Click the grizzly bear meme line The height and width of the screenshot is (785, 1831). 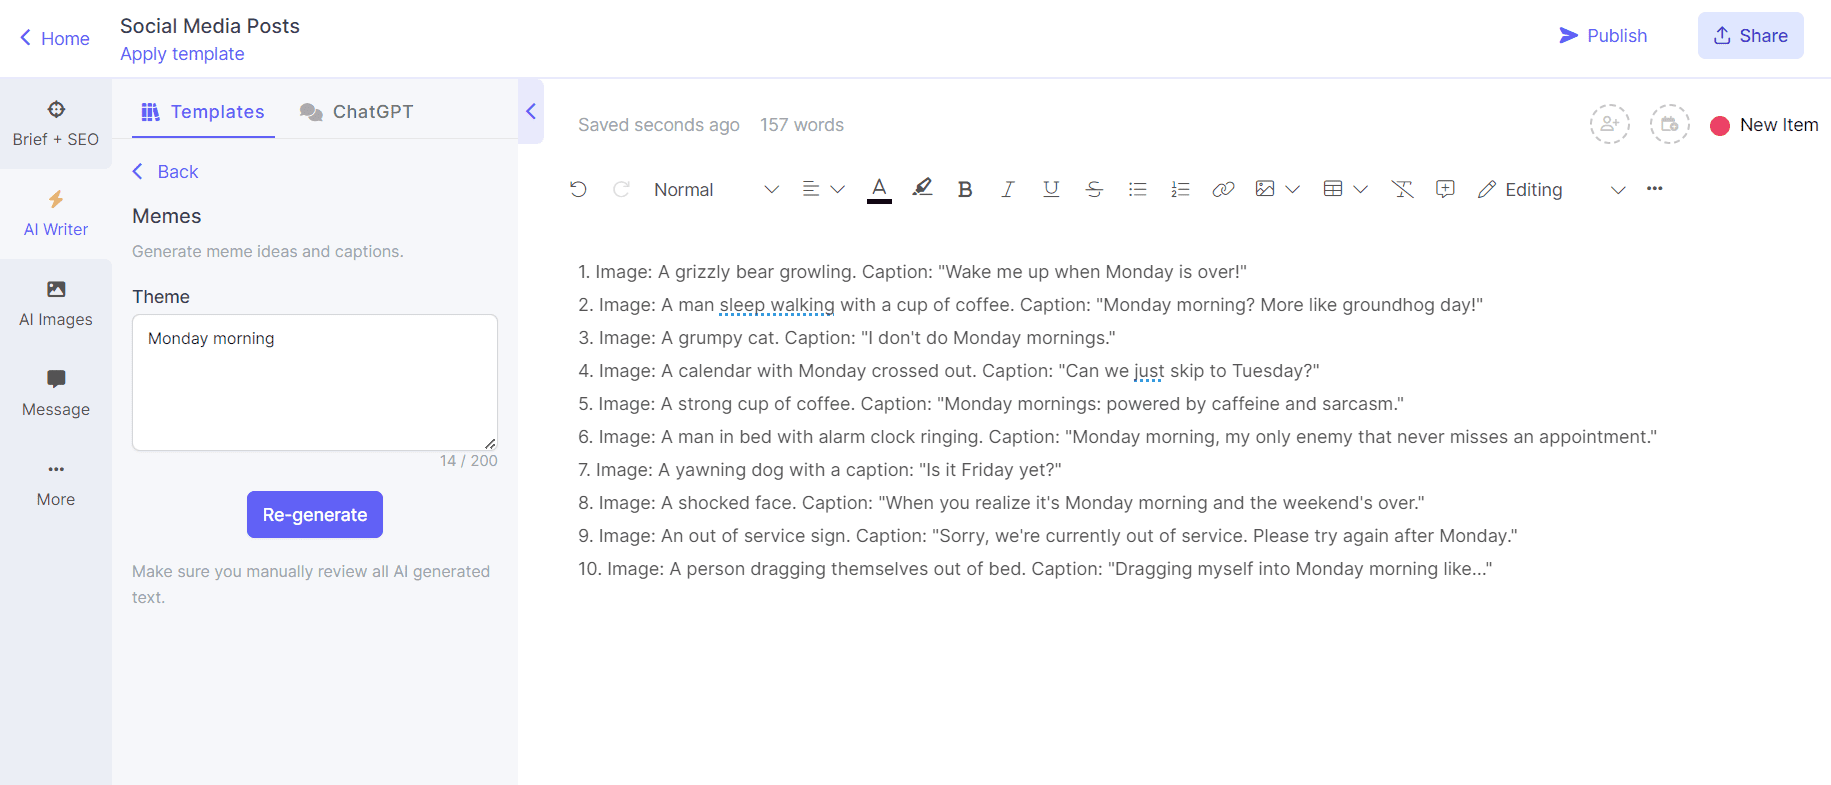point(912,272)
